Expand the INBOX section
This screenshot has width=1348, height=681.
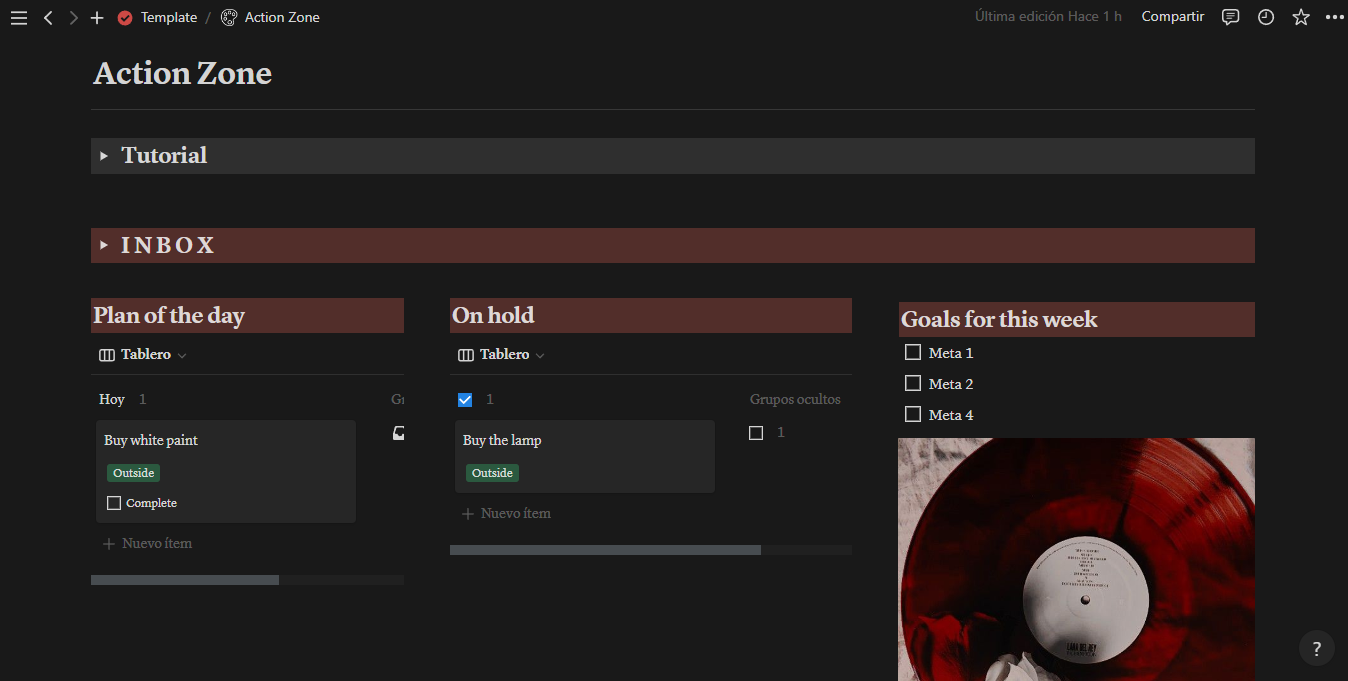pyautogui.click(x=104, y=245)
